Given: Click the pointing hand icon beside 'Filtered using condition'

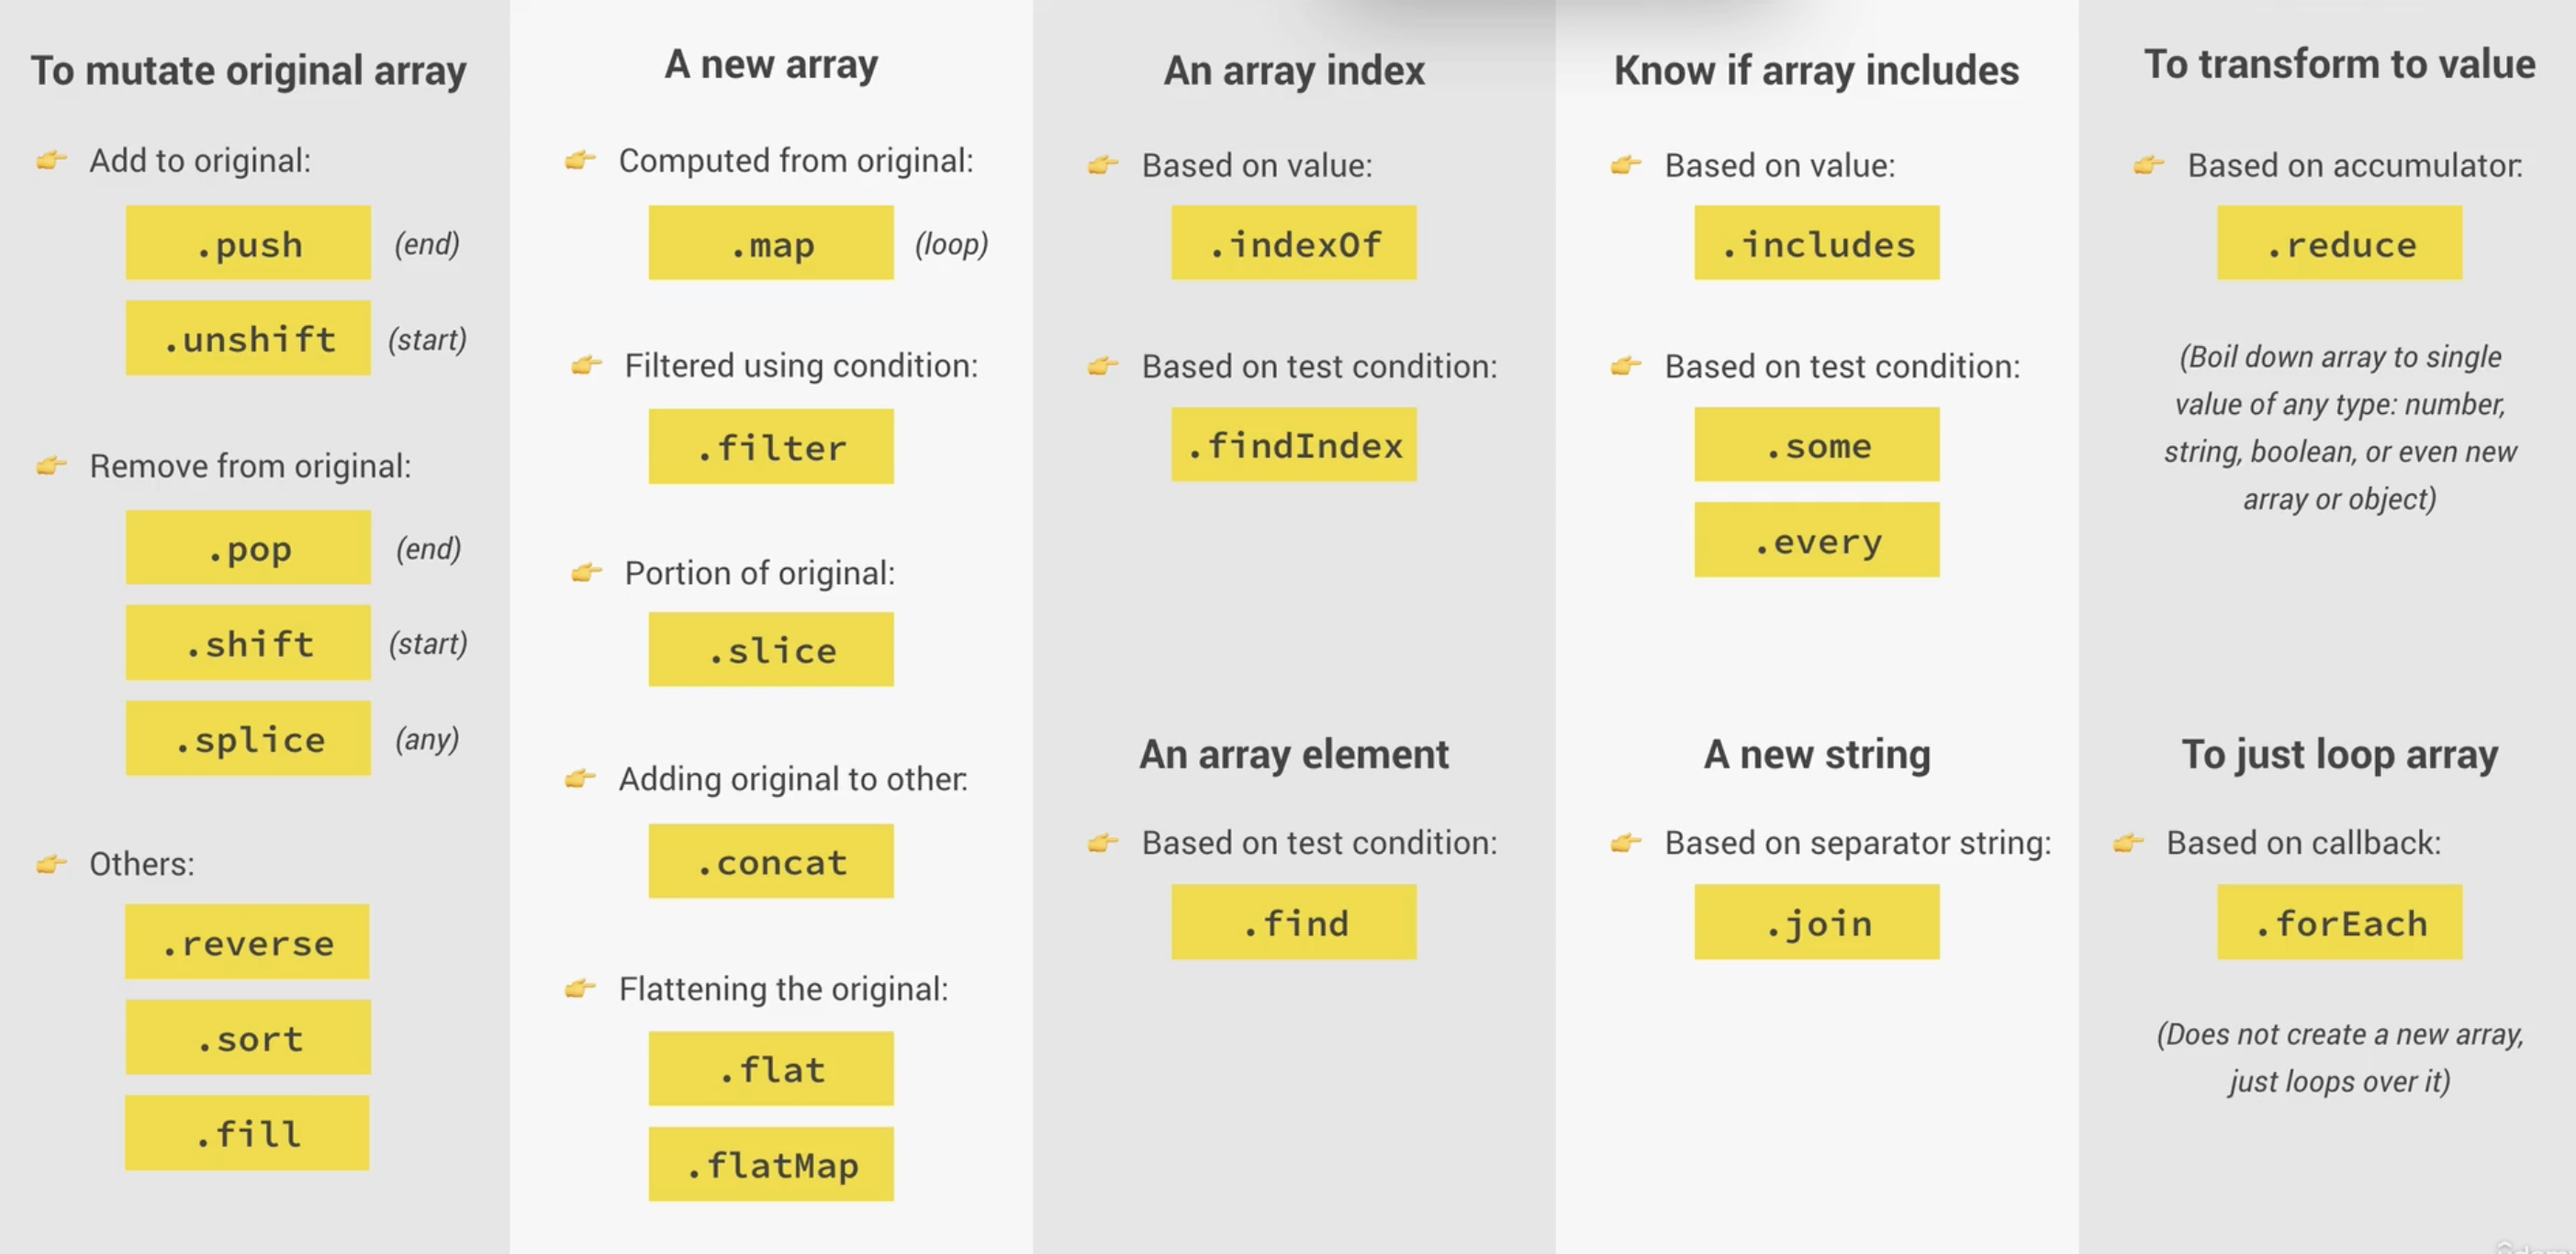Looking at the screenshot, I should [586, 365].
